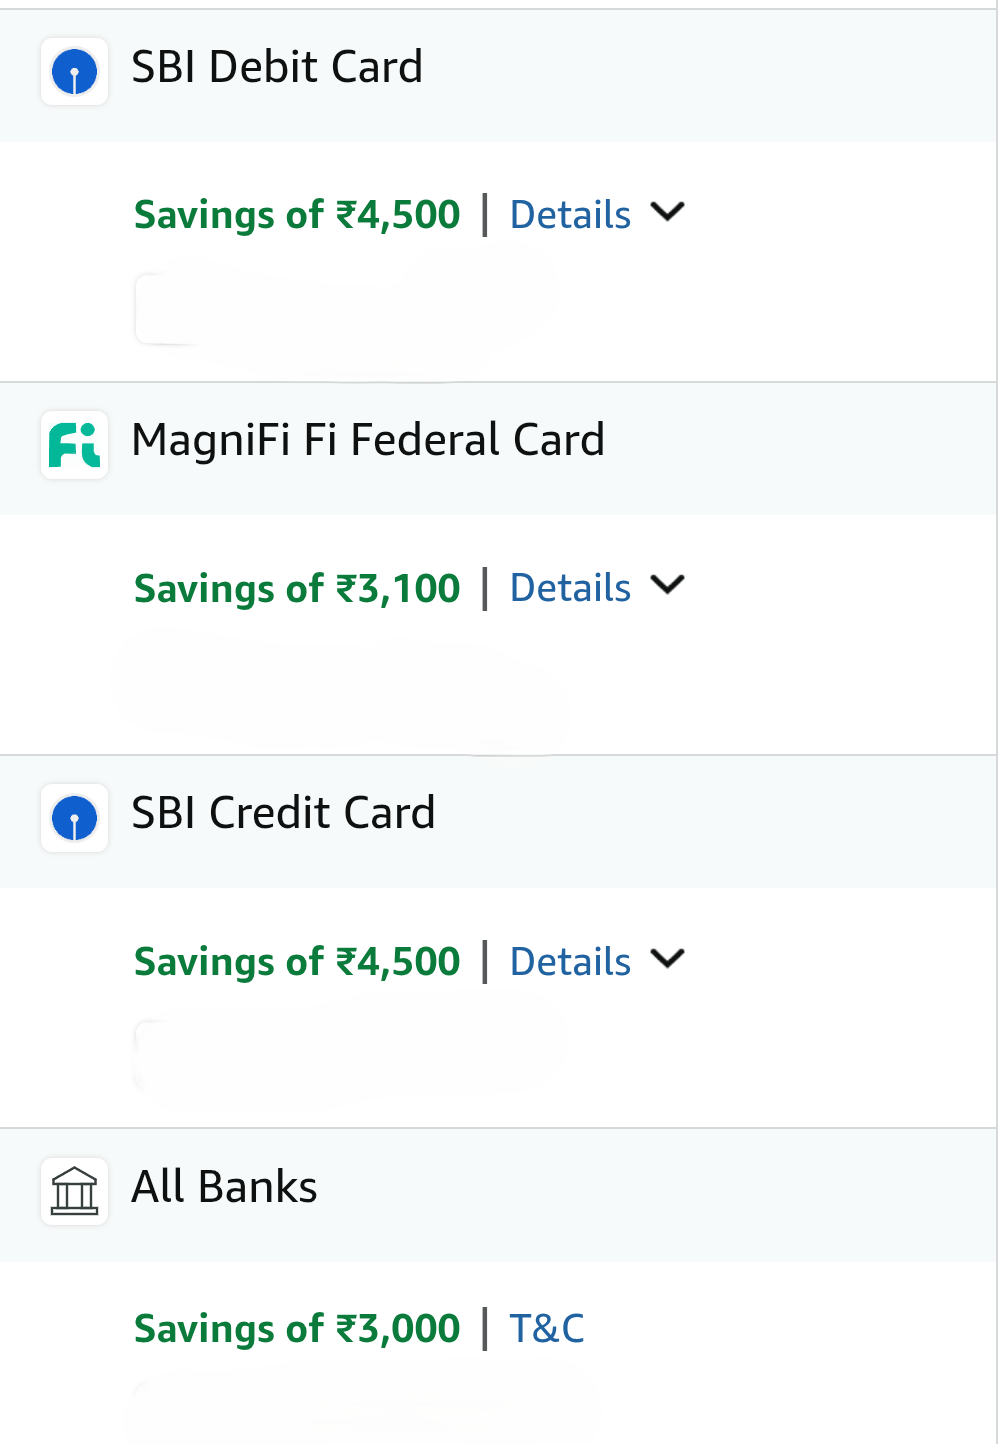Select the SBI Debit Card offer heading
This screenshot has height=1444, width=1000.
pyautogui.click(x=277, y=68)
